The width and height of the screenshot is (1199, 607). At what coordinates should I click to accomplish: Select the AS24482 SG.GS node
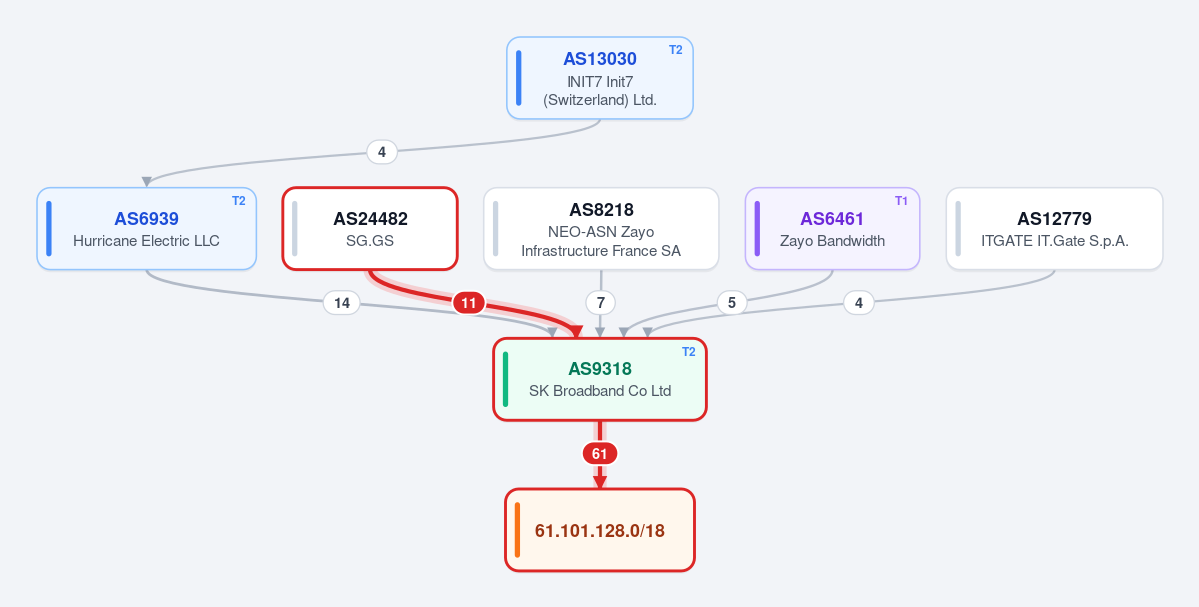[x=370, y=229]
